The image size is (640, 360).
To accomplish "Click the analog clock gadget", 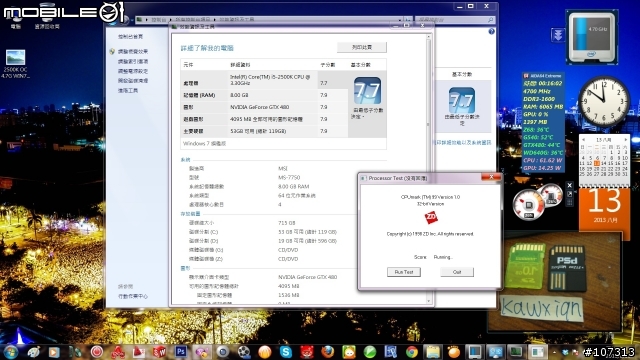I will point(604,101).
